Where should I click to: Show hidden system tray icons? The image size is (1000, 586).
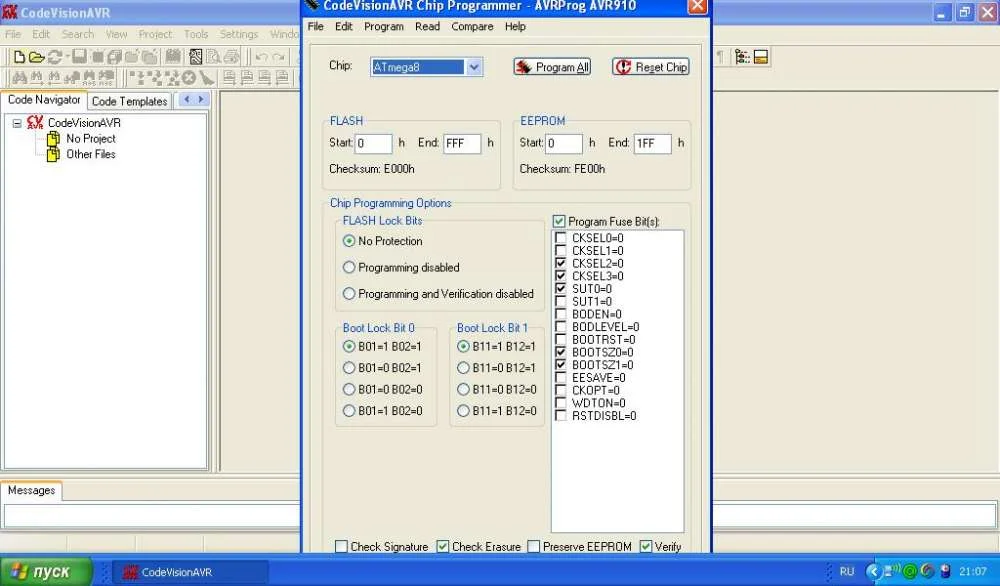(872, 572)
